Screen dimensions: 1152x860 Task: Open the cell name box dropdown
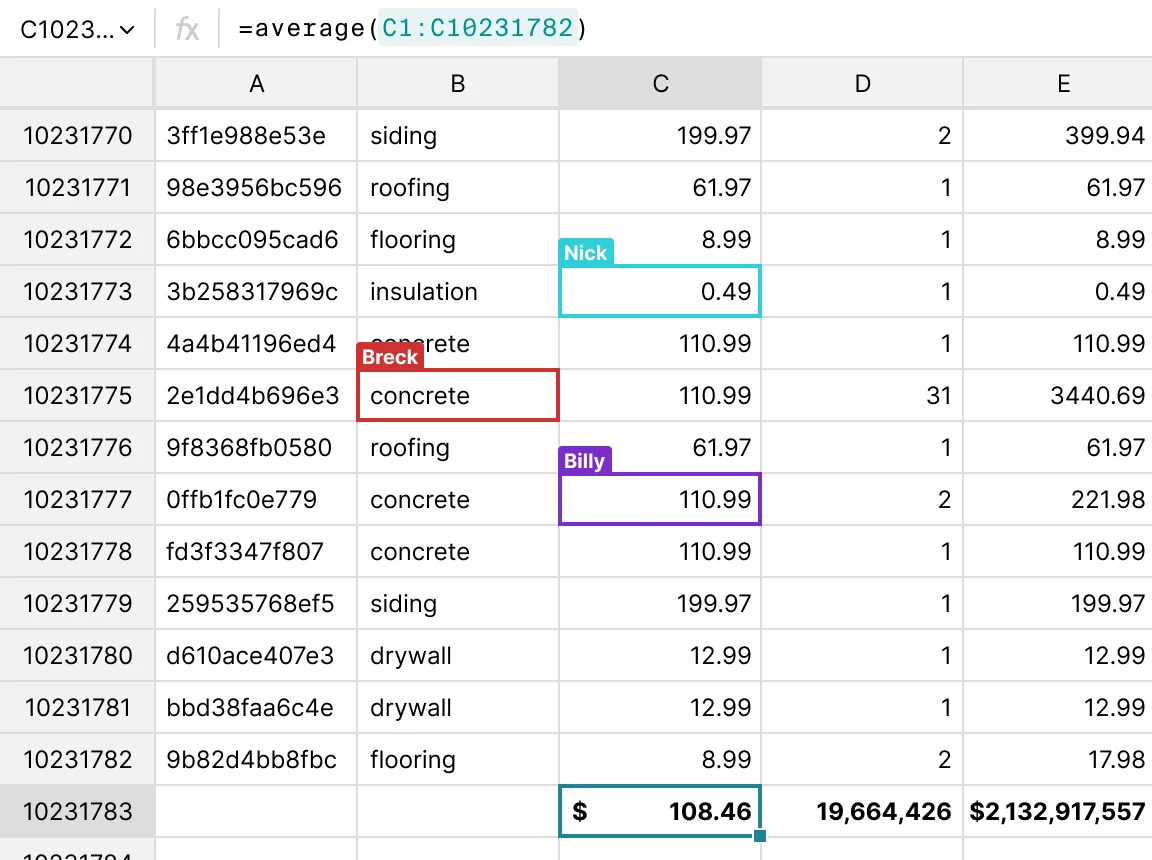pos(78,30)
